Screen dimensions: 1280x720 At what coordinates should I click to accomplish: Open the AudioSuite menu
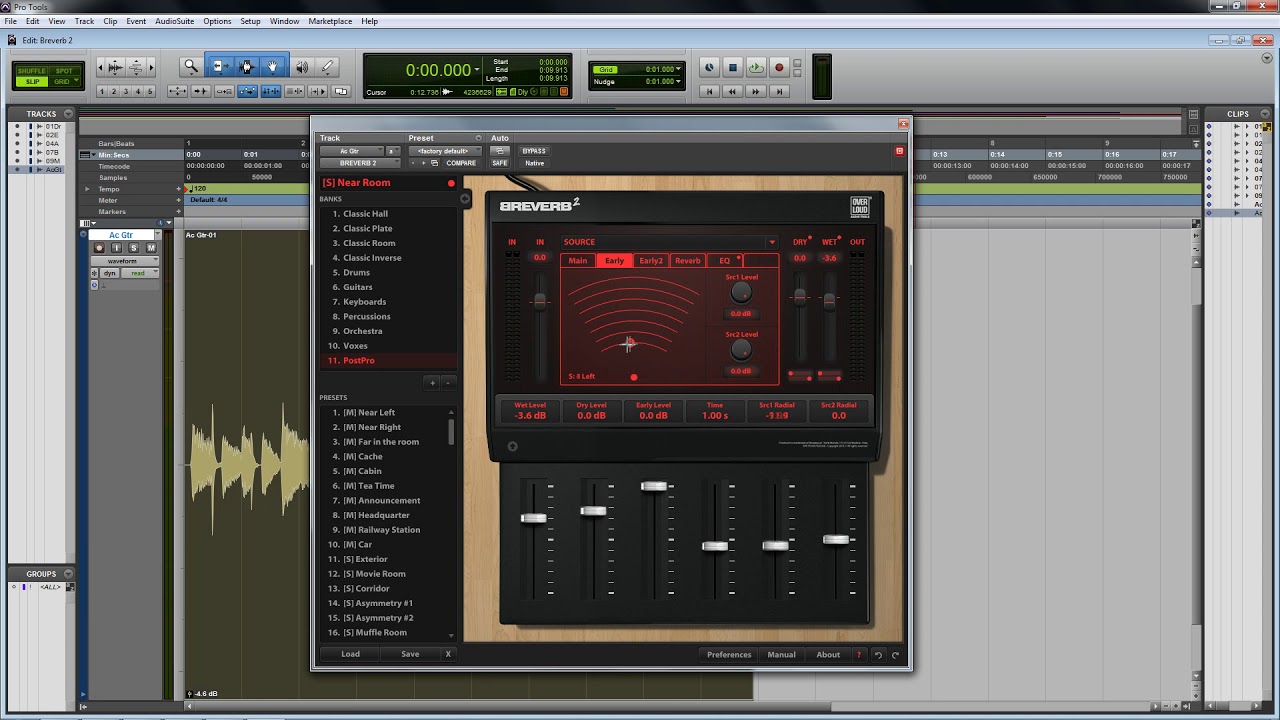(x=174, y=21)
